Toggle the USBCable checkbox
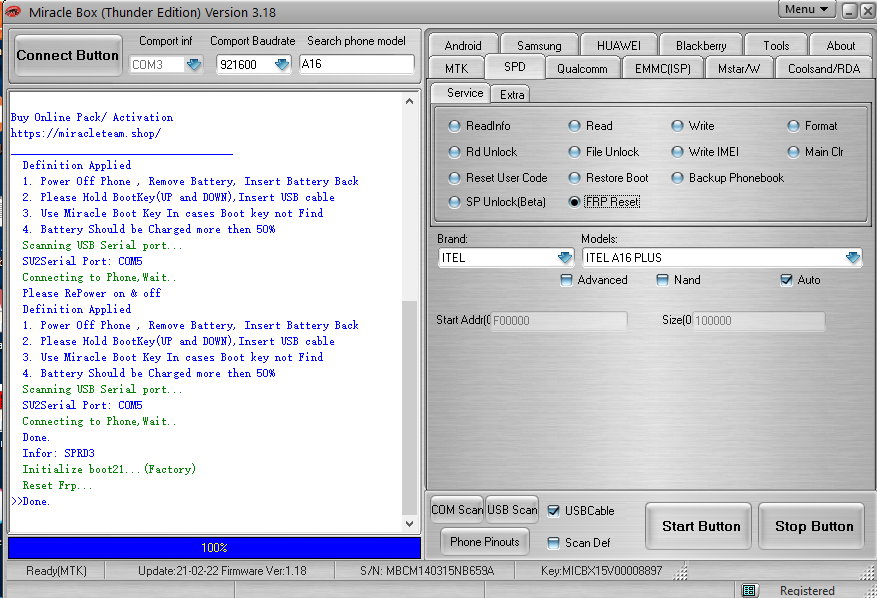 [x=553, y=511]
